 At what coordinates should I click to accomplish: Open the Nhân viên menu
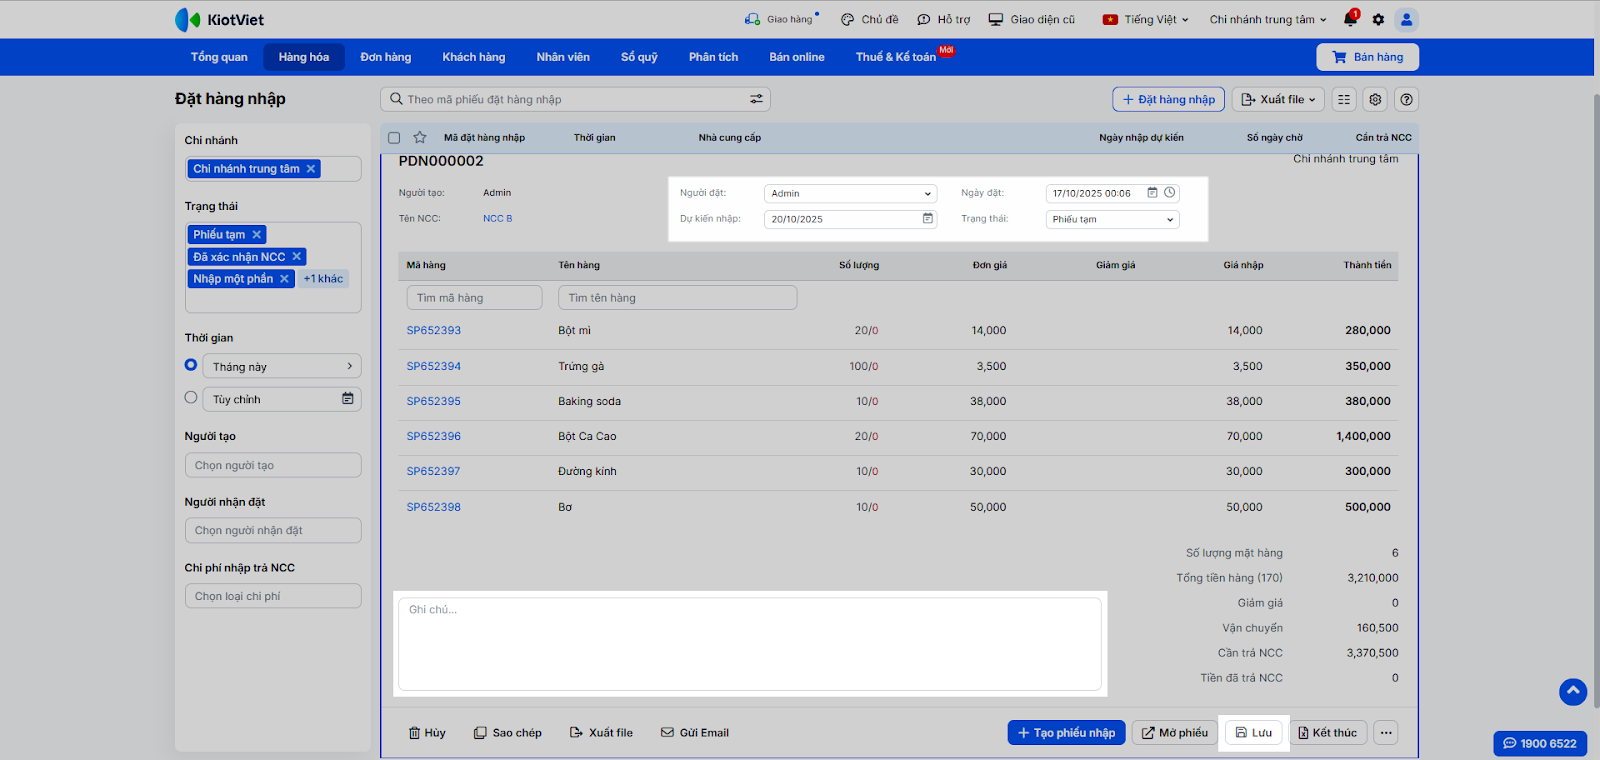(x=563, y=57)
